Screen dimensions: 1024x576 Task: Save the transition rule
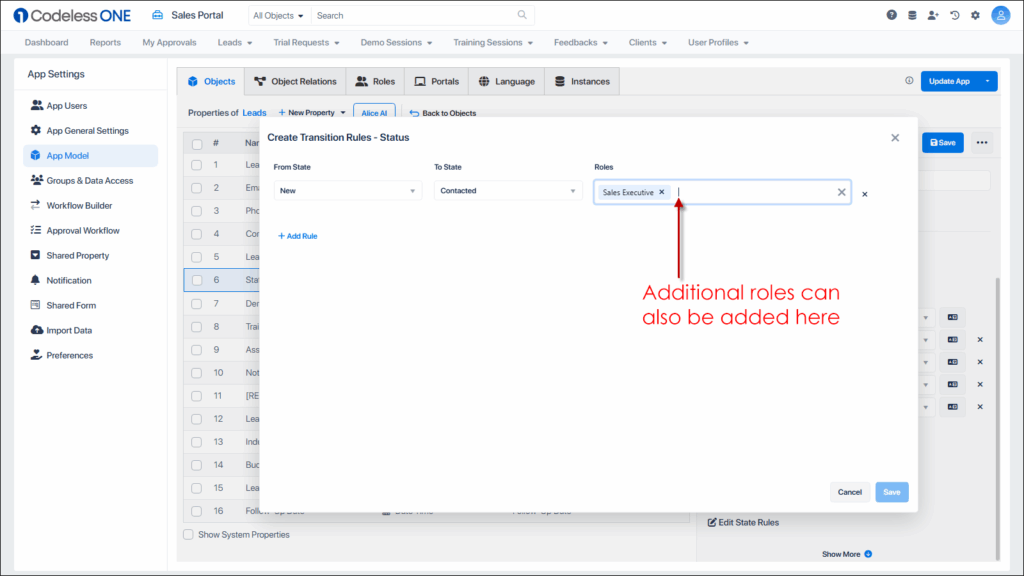coord(891,492)
